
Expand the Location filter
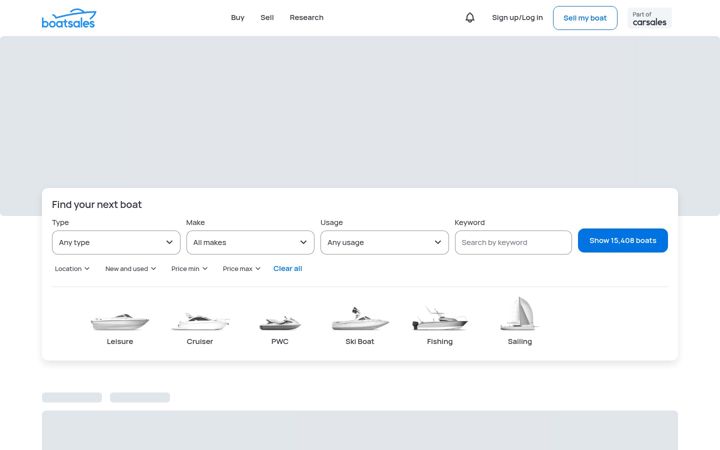(72, 269)
